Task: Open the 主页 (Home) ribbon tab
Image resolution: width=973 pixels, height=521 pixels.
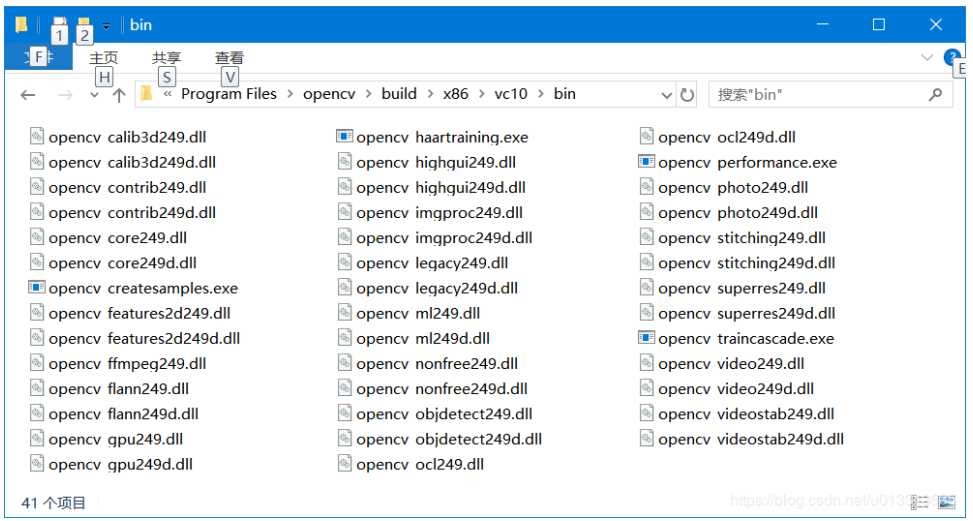Action: 103,58
